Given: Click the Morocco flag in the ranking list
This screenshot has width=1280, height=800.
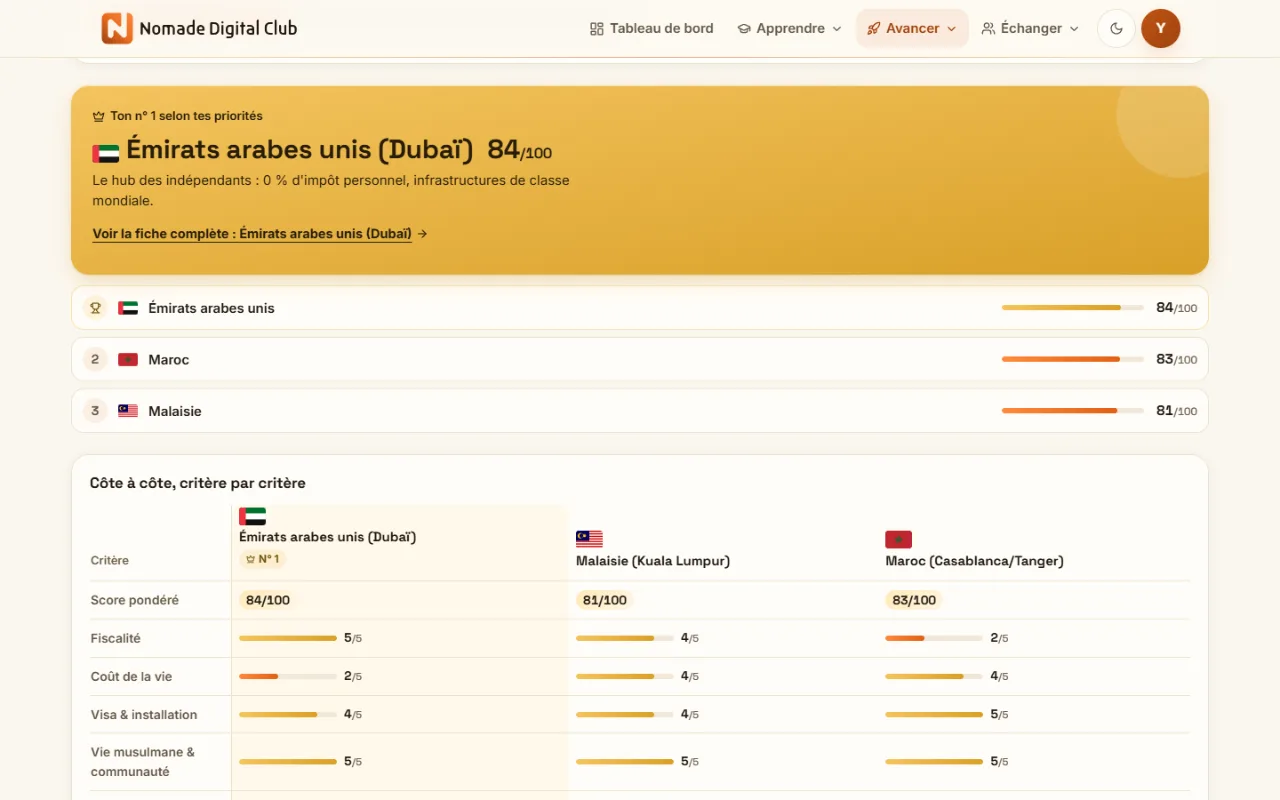Looking at the screenshot, I should (x=128, y=359).
